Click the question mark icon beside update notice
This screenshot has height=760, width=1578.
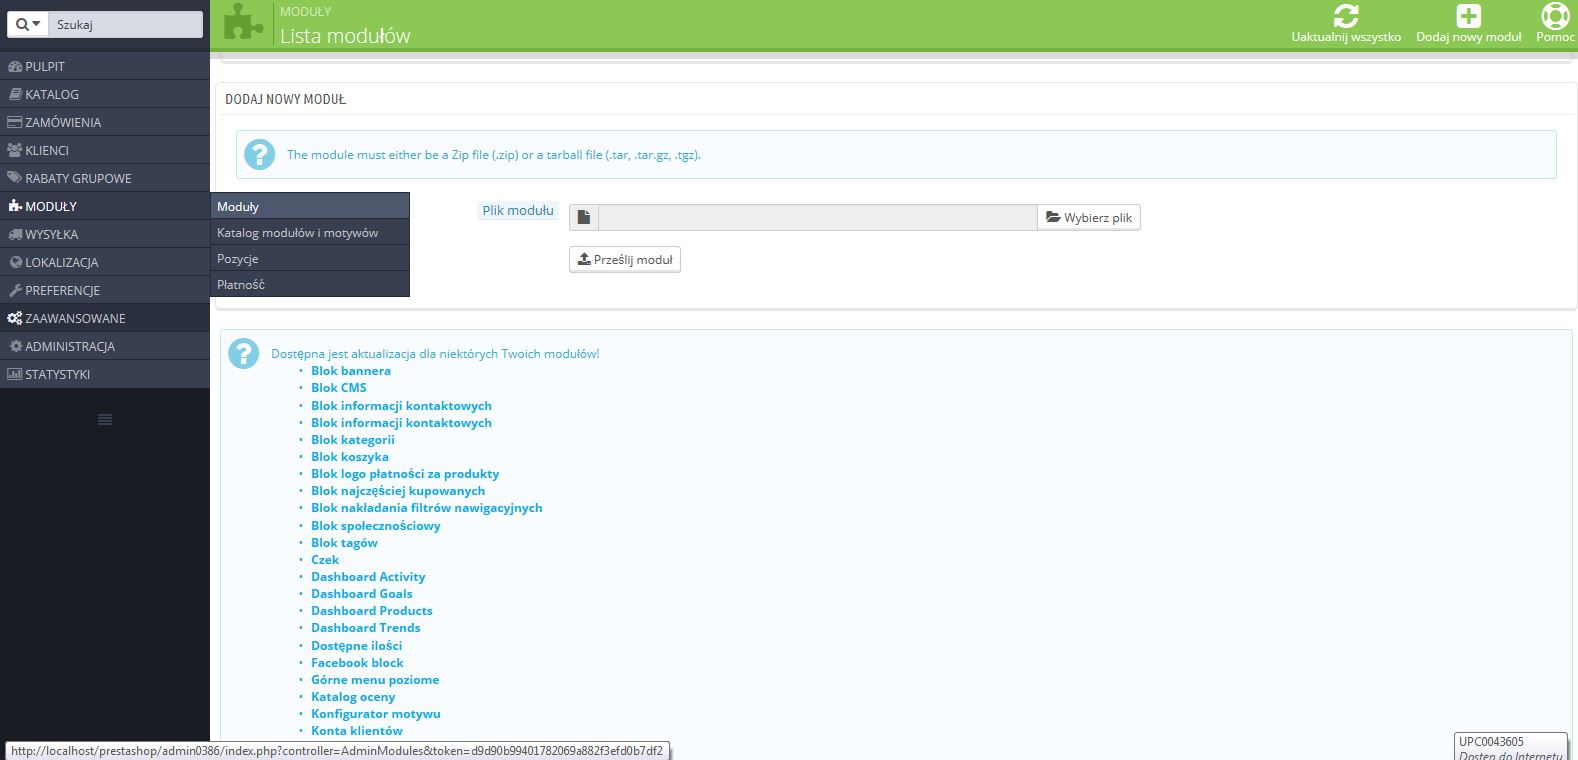pos(243,353)
